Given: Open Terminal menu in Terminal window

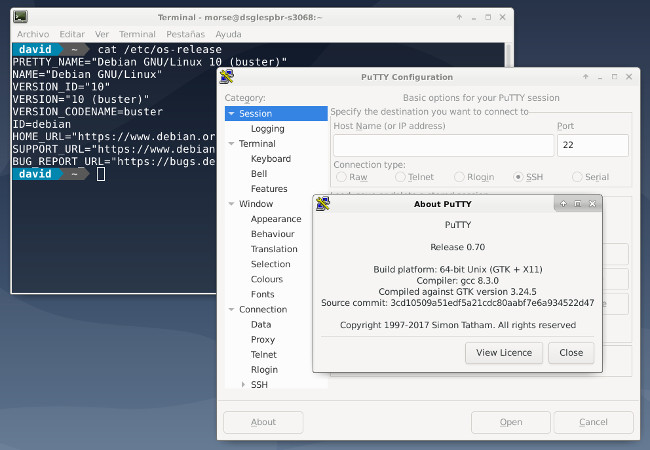Looking at the screenshot, I should click(x=137, y=34).
